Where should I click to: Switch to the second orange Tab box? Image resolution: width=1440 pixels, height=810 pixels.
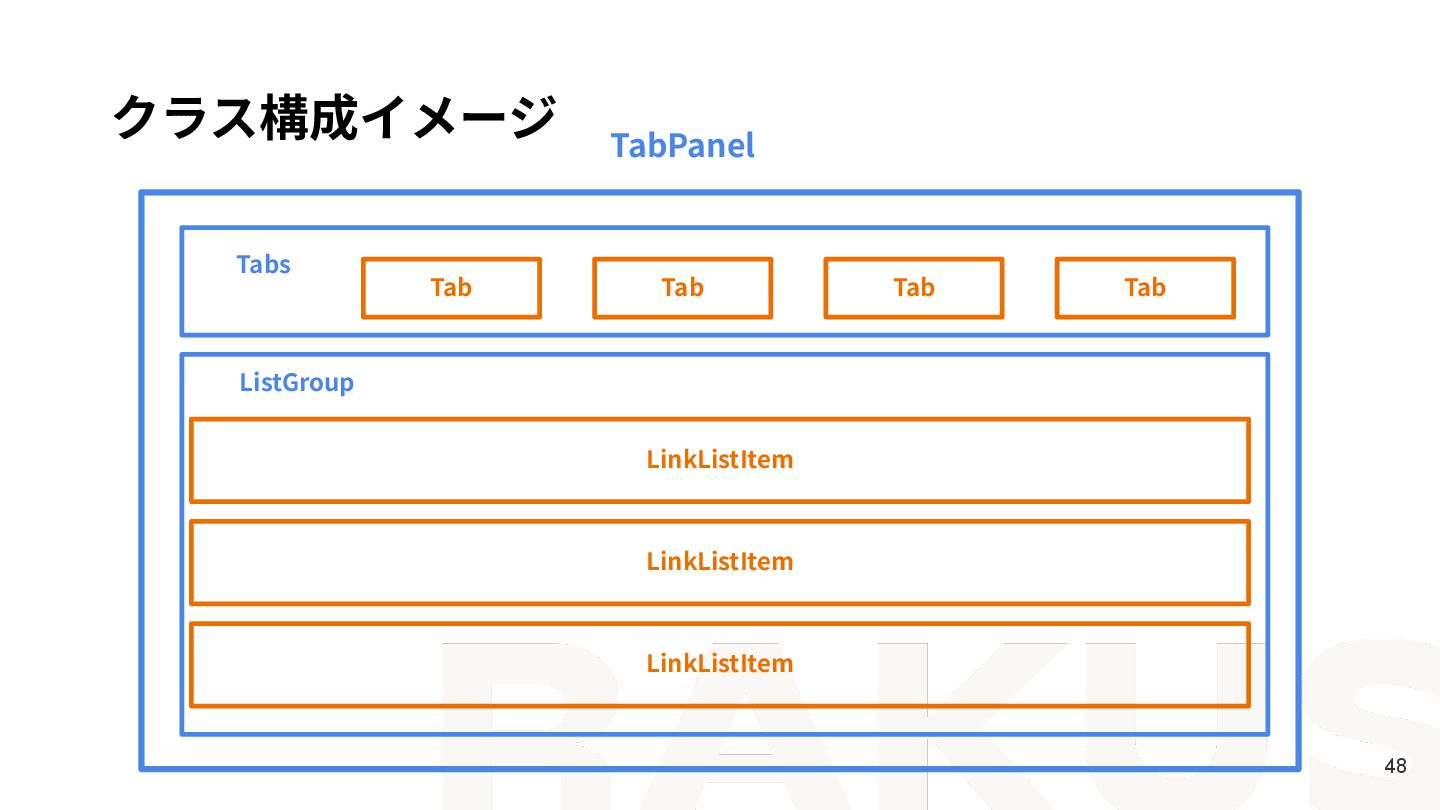(682, 288)
